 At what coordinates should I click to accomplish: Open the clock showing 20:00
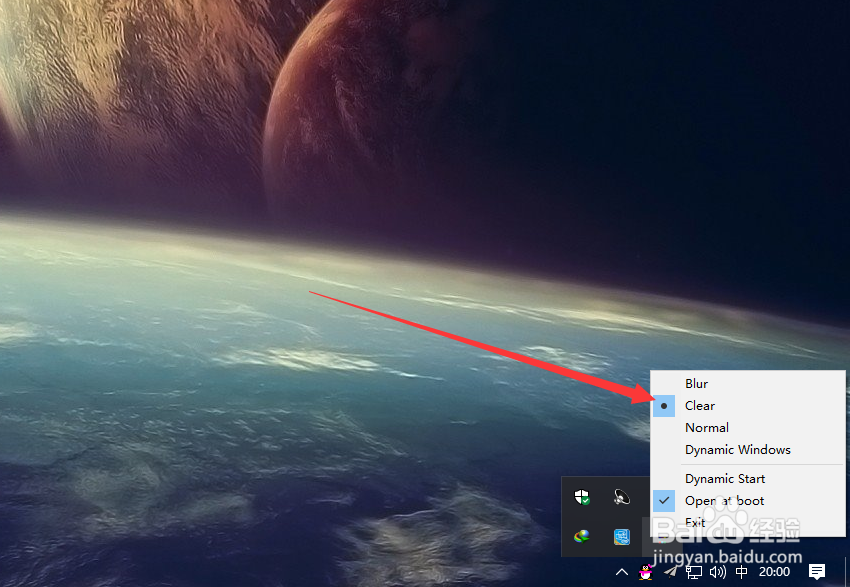[x=774, y=572]
